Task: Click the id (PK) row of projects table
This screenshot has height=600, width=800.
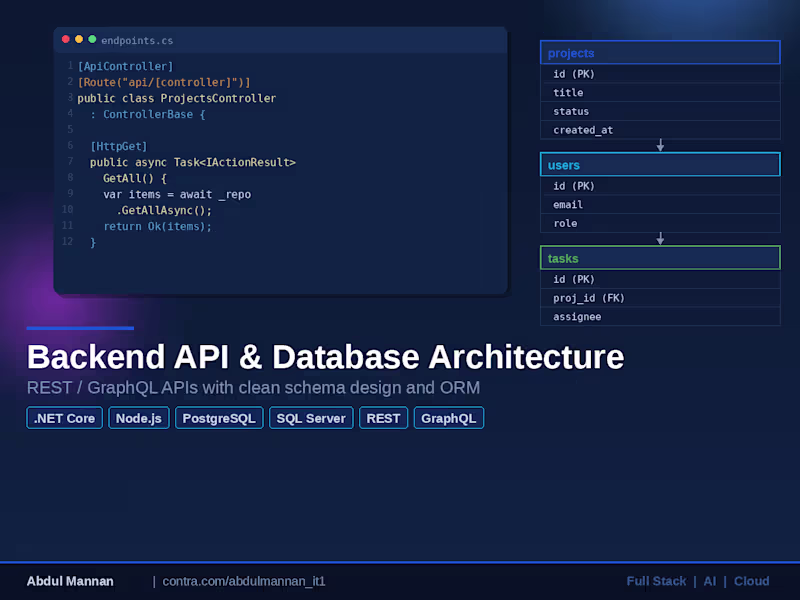Action: pyautogui.click(x=660, y=74)
